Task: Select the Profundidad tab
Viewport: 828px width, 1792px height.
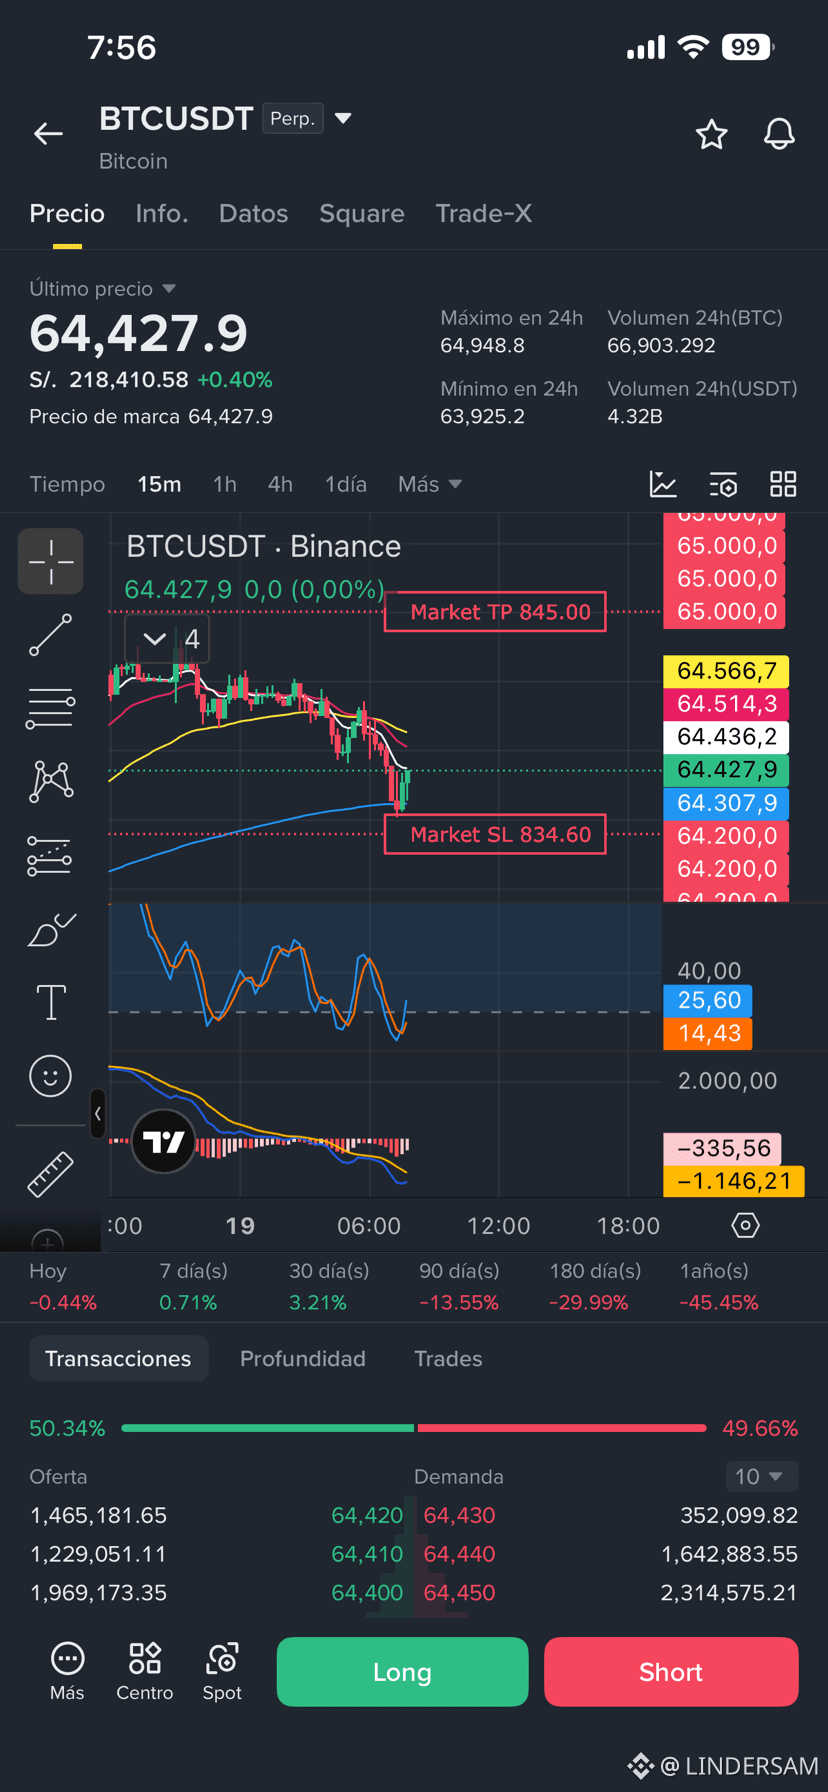Action: [x=303, y=1358]
